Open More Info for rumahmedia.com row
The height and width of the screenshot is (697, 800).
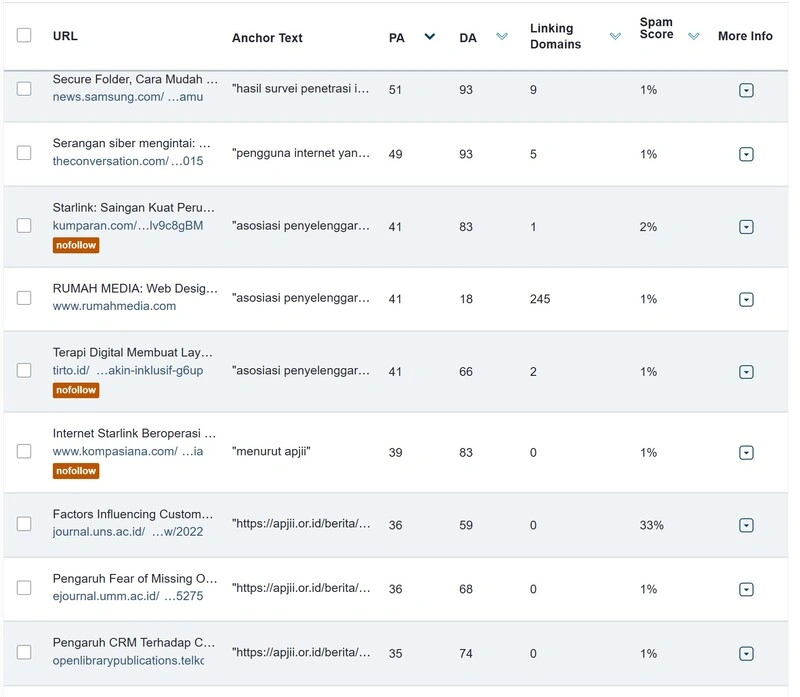(x=746, y=300)
